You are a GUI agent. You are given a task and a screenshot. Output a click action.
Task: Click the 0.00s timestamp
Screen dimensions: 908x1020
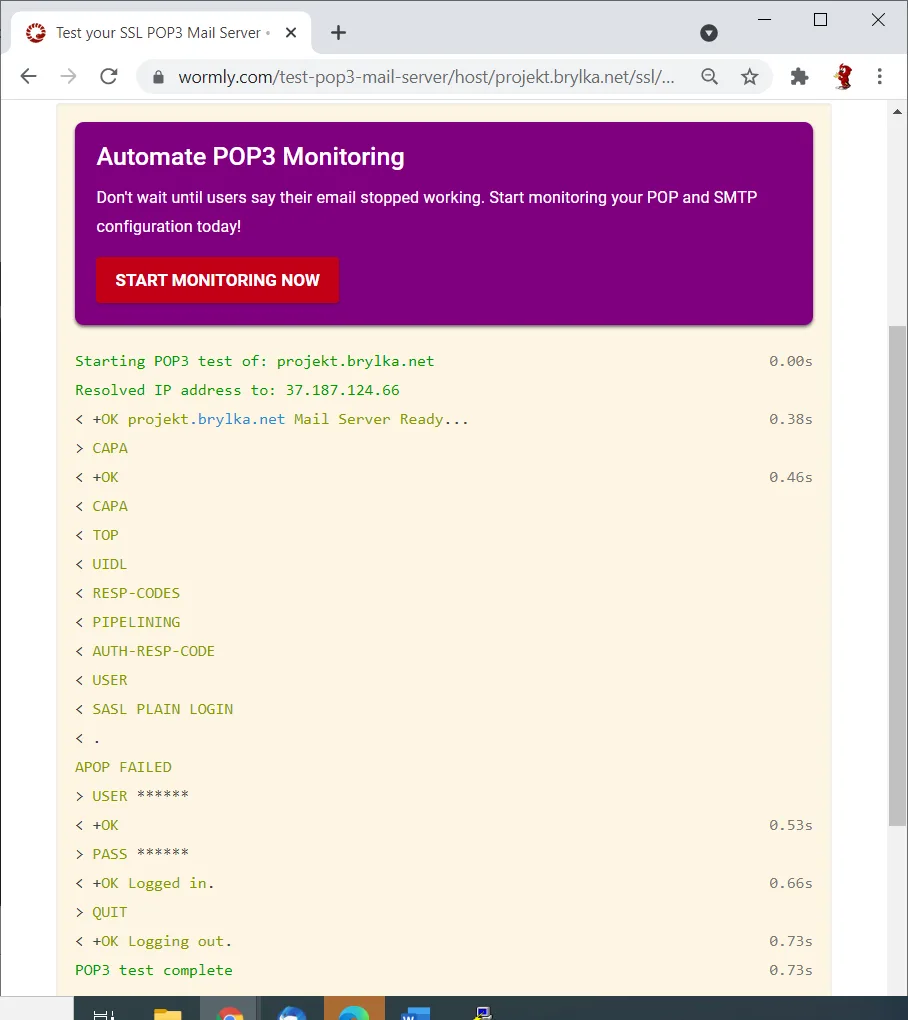point(791,362)
